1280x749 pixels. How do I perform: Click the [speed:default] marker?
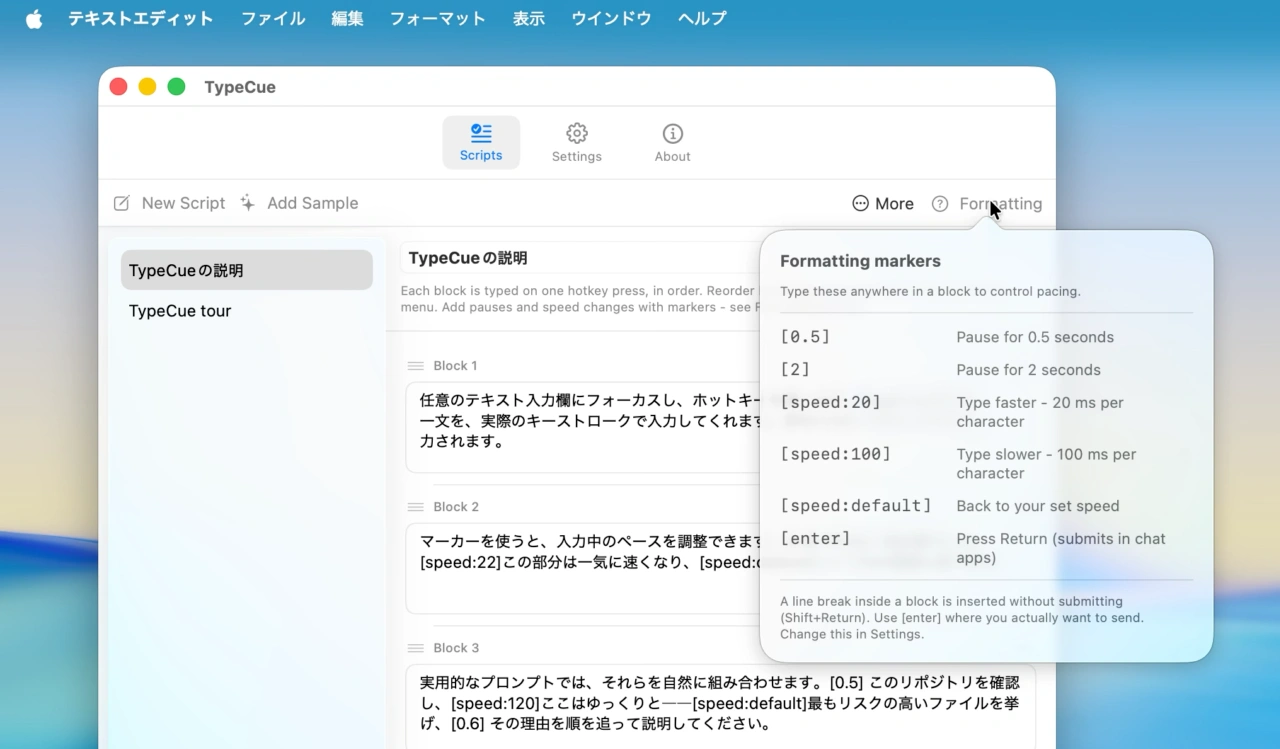pyautogui.click(x=855, y=506)
